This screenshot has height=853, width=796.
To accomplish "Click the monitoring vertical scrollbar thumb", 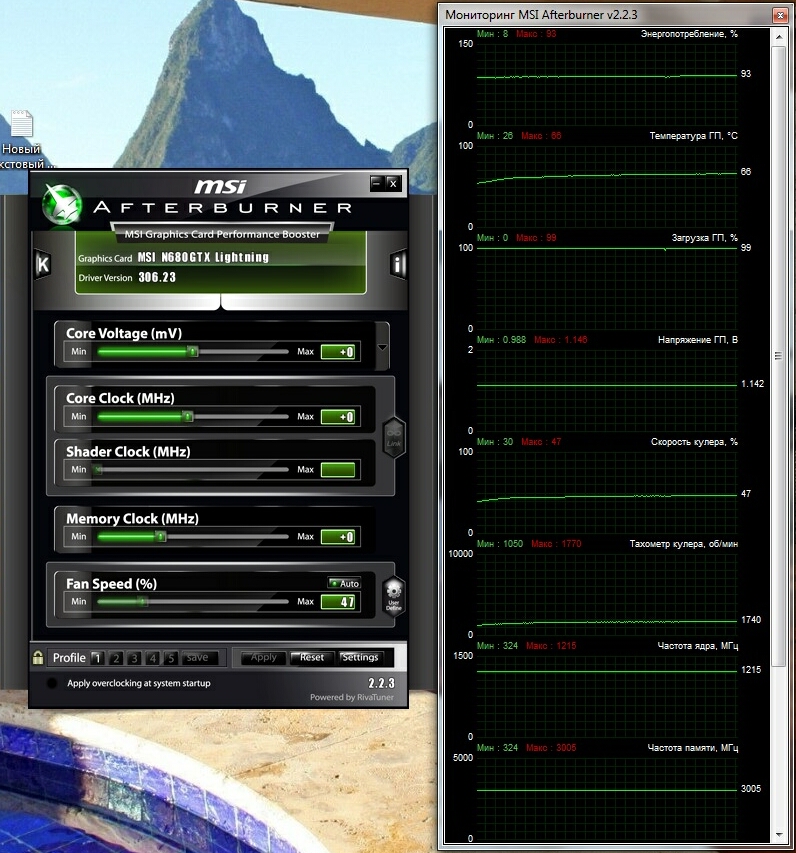I will (x=779, y=356).
